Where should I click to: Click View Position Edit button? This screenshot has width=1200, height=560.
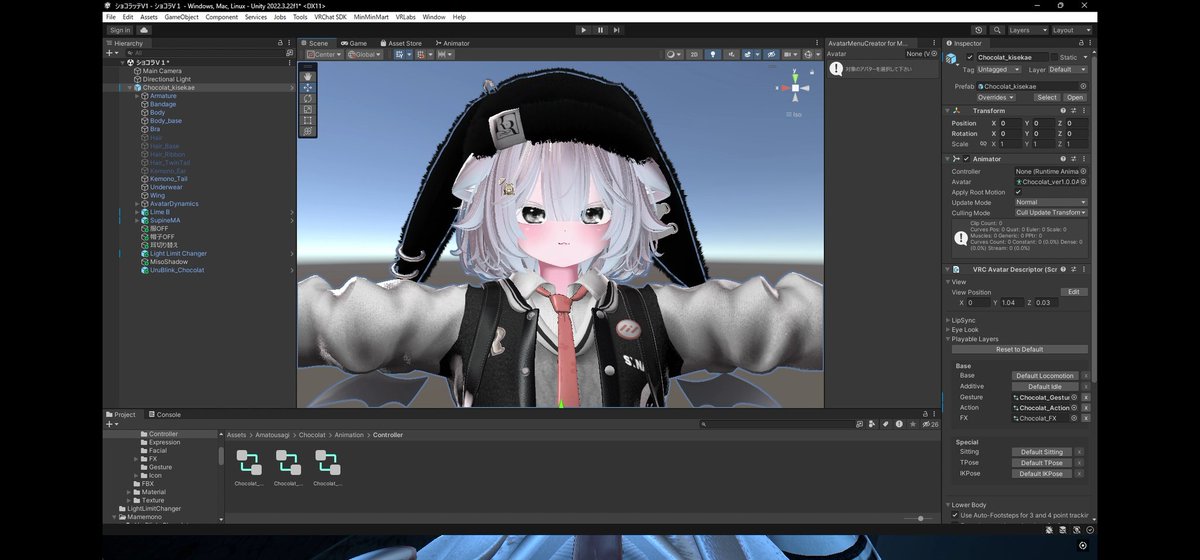[x=1074, y=292]
